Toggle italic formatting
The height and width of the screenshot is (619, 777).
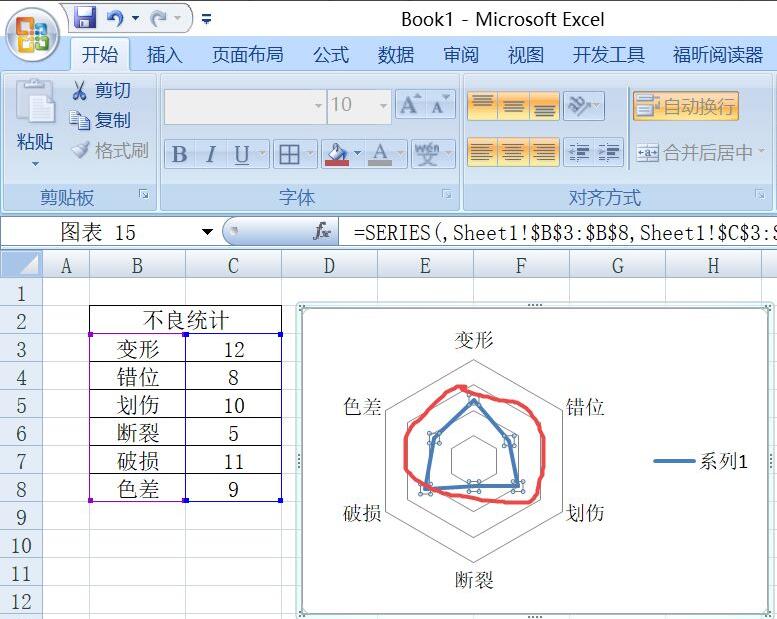pos(210,154)
